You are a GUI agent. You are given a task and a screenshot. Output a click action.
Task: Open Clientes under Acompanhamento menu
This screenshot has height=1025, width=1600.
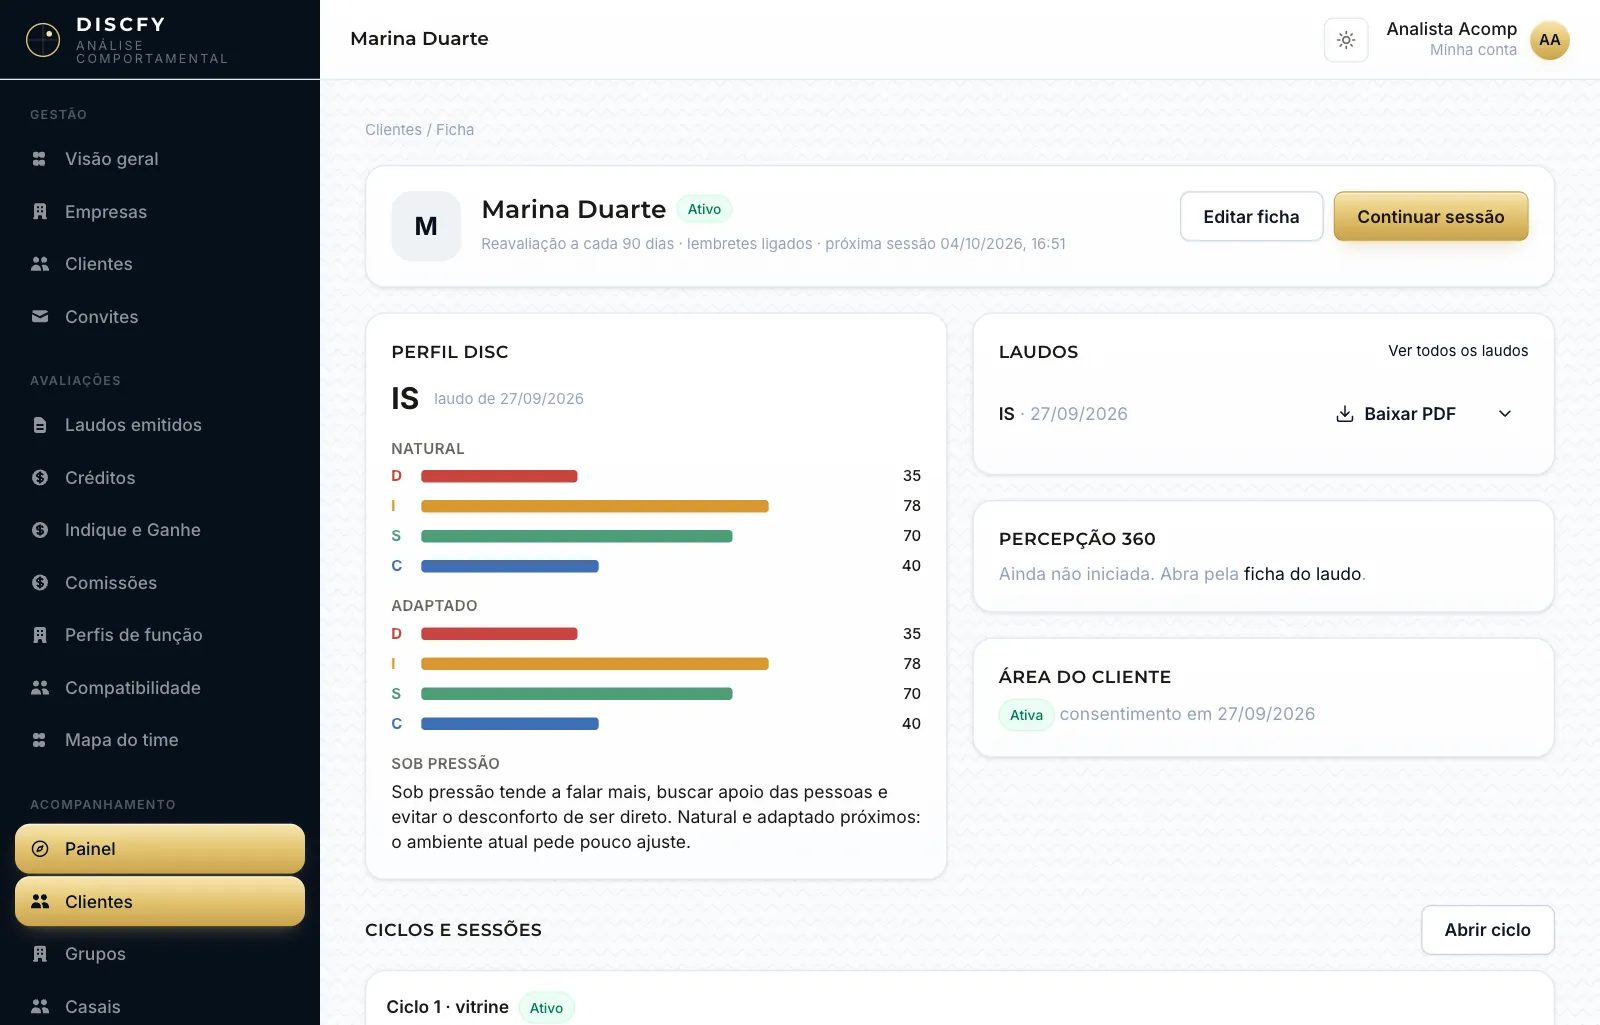pyautogui.click(x=160, y=902)
